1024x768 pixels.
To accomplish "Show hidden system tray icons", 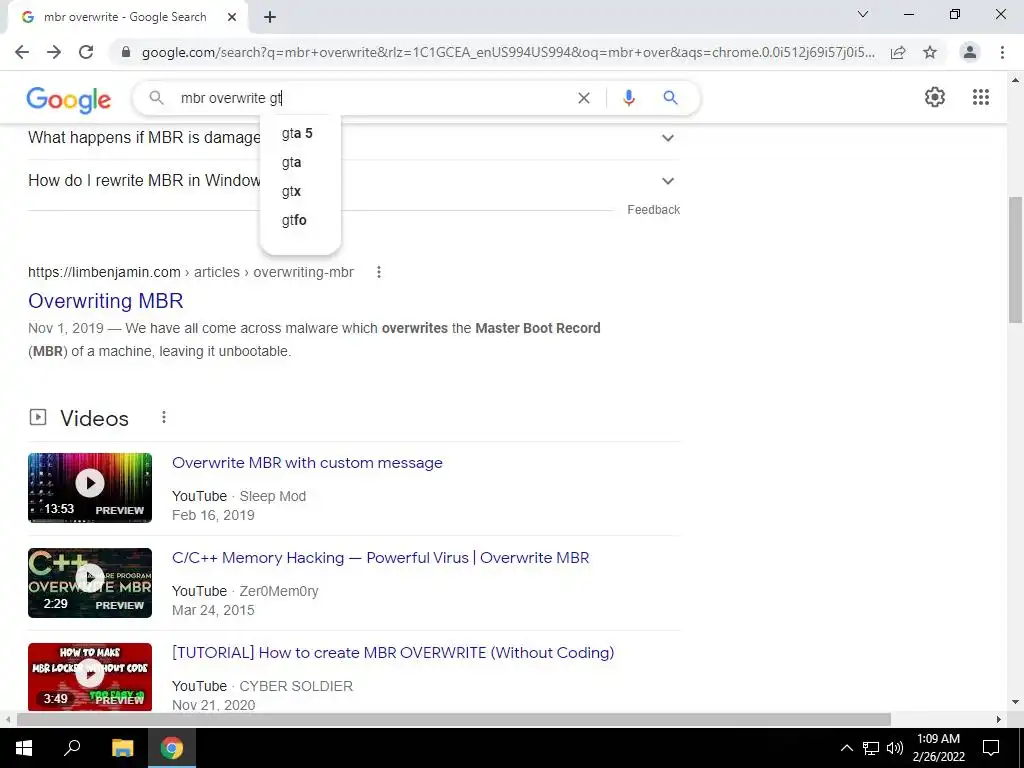I will [x=846, y=748].
